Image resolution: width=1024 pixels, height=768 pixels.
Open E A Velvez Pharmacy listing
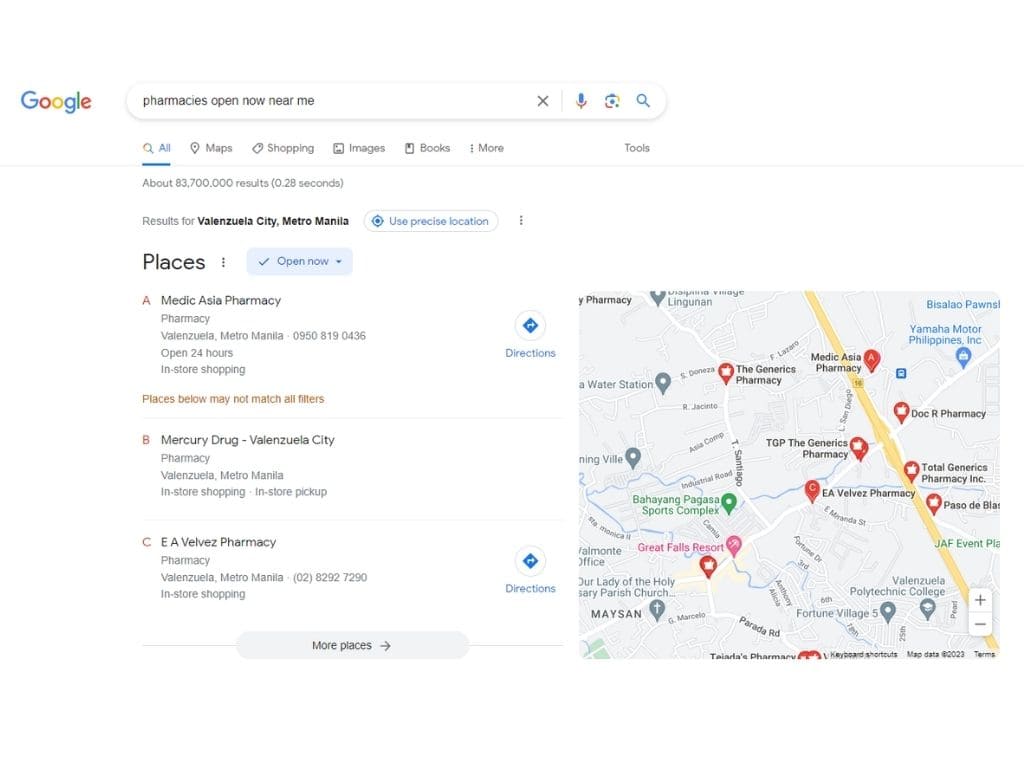pos(218,542)
